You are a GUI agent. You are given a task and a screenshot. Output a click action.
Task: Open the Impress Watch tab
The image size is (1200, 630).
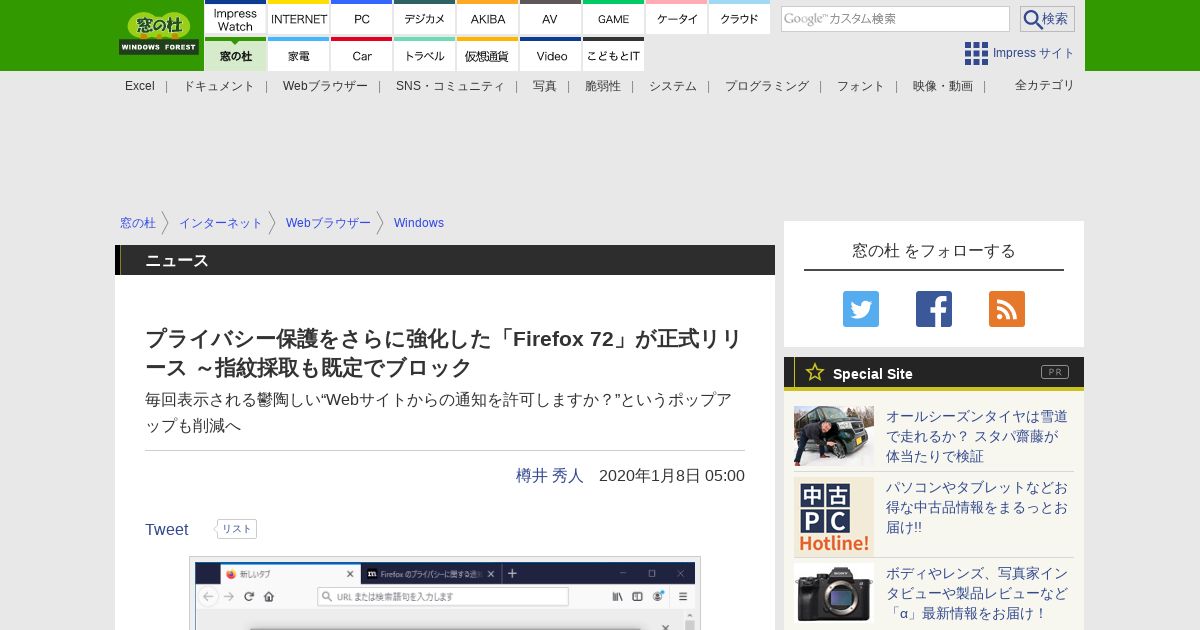point(235,18)
